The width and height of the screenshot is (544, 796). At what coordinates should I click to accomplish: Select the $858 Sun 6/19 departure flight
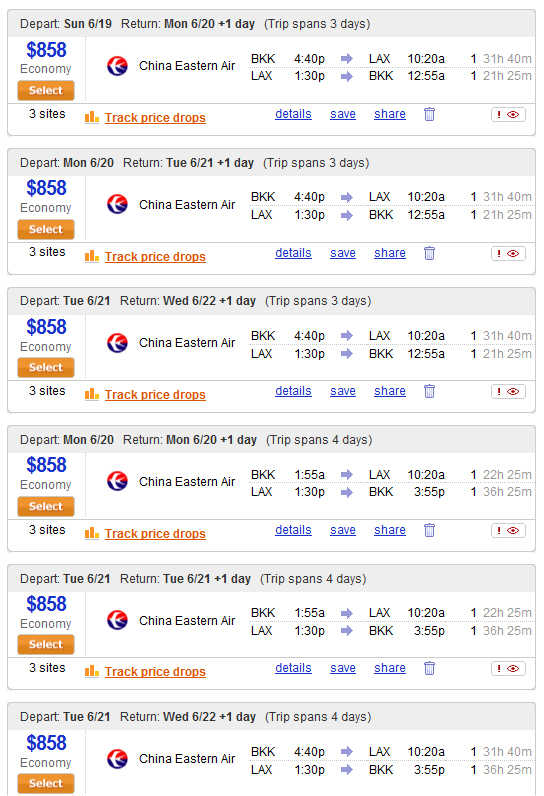click(x=46, y=90)
